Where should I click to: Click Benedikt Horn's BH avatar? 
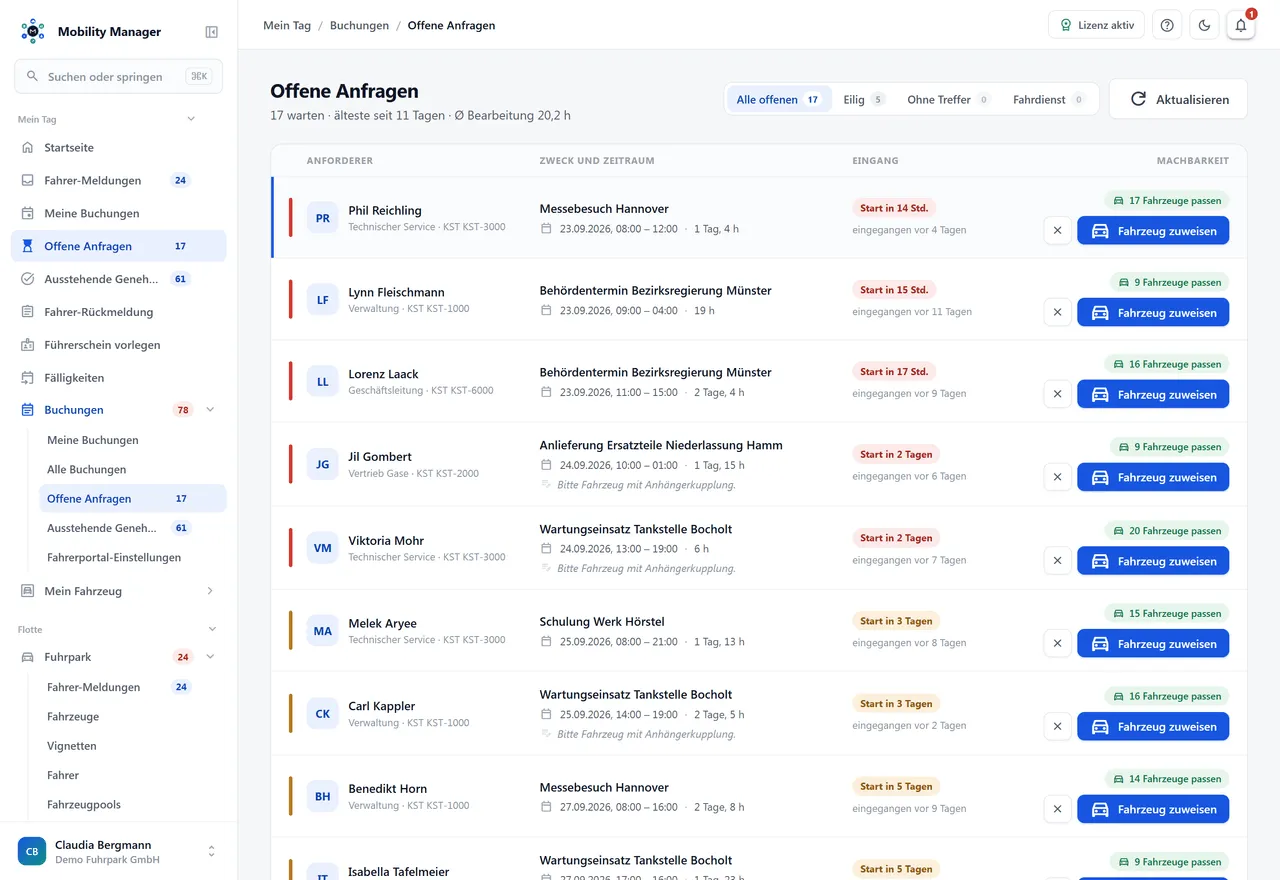pos(323,797)
